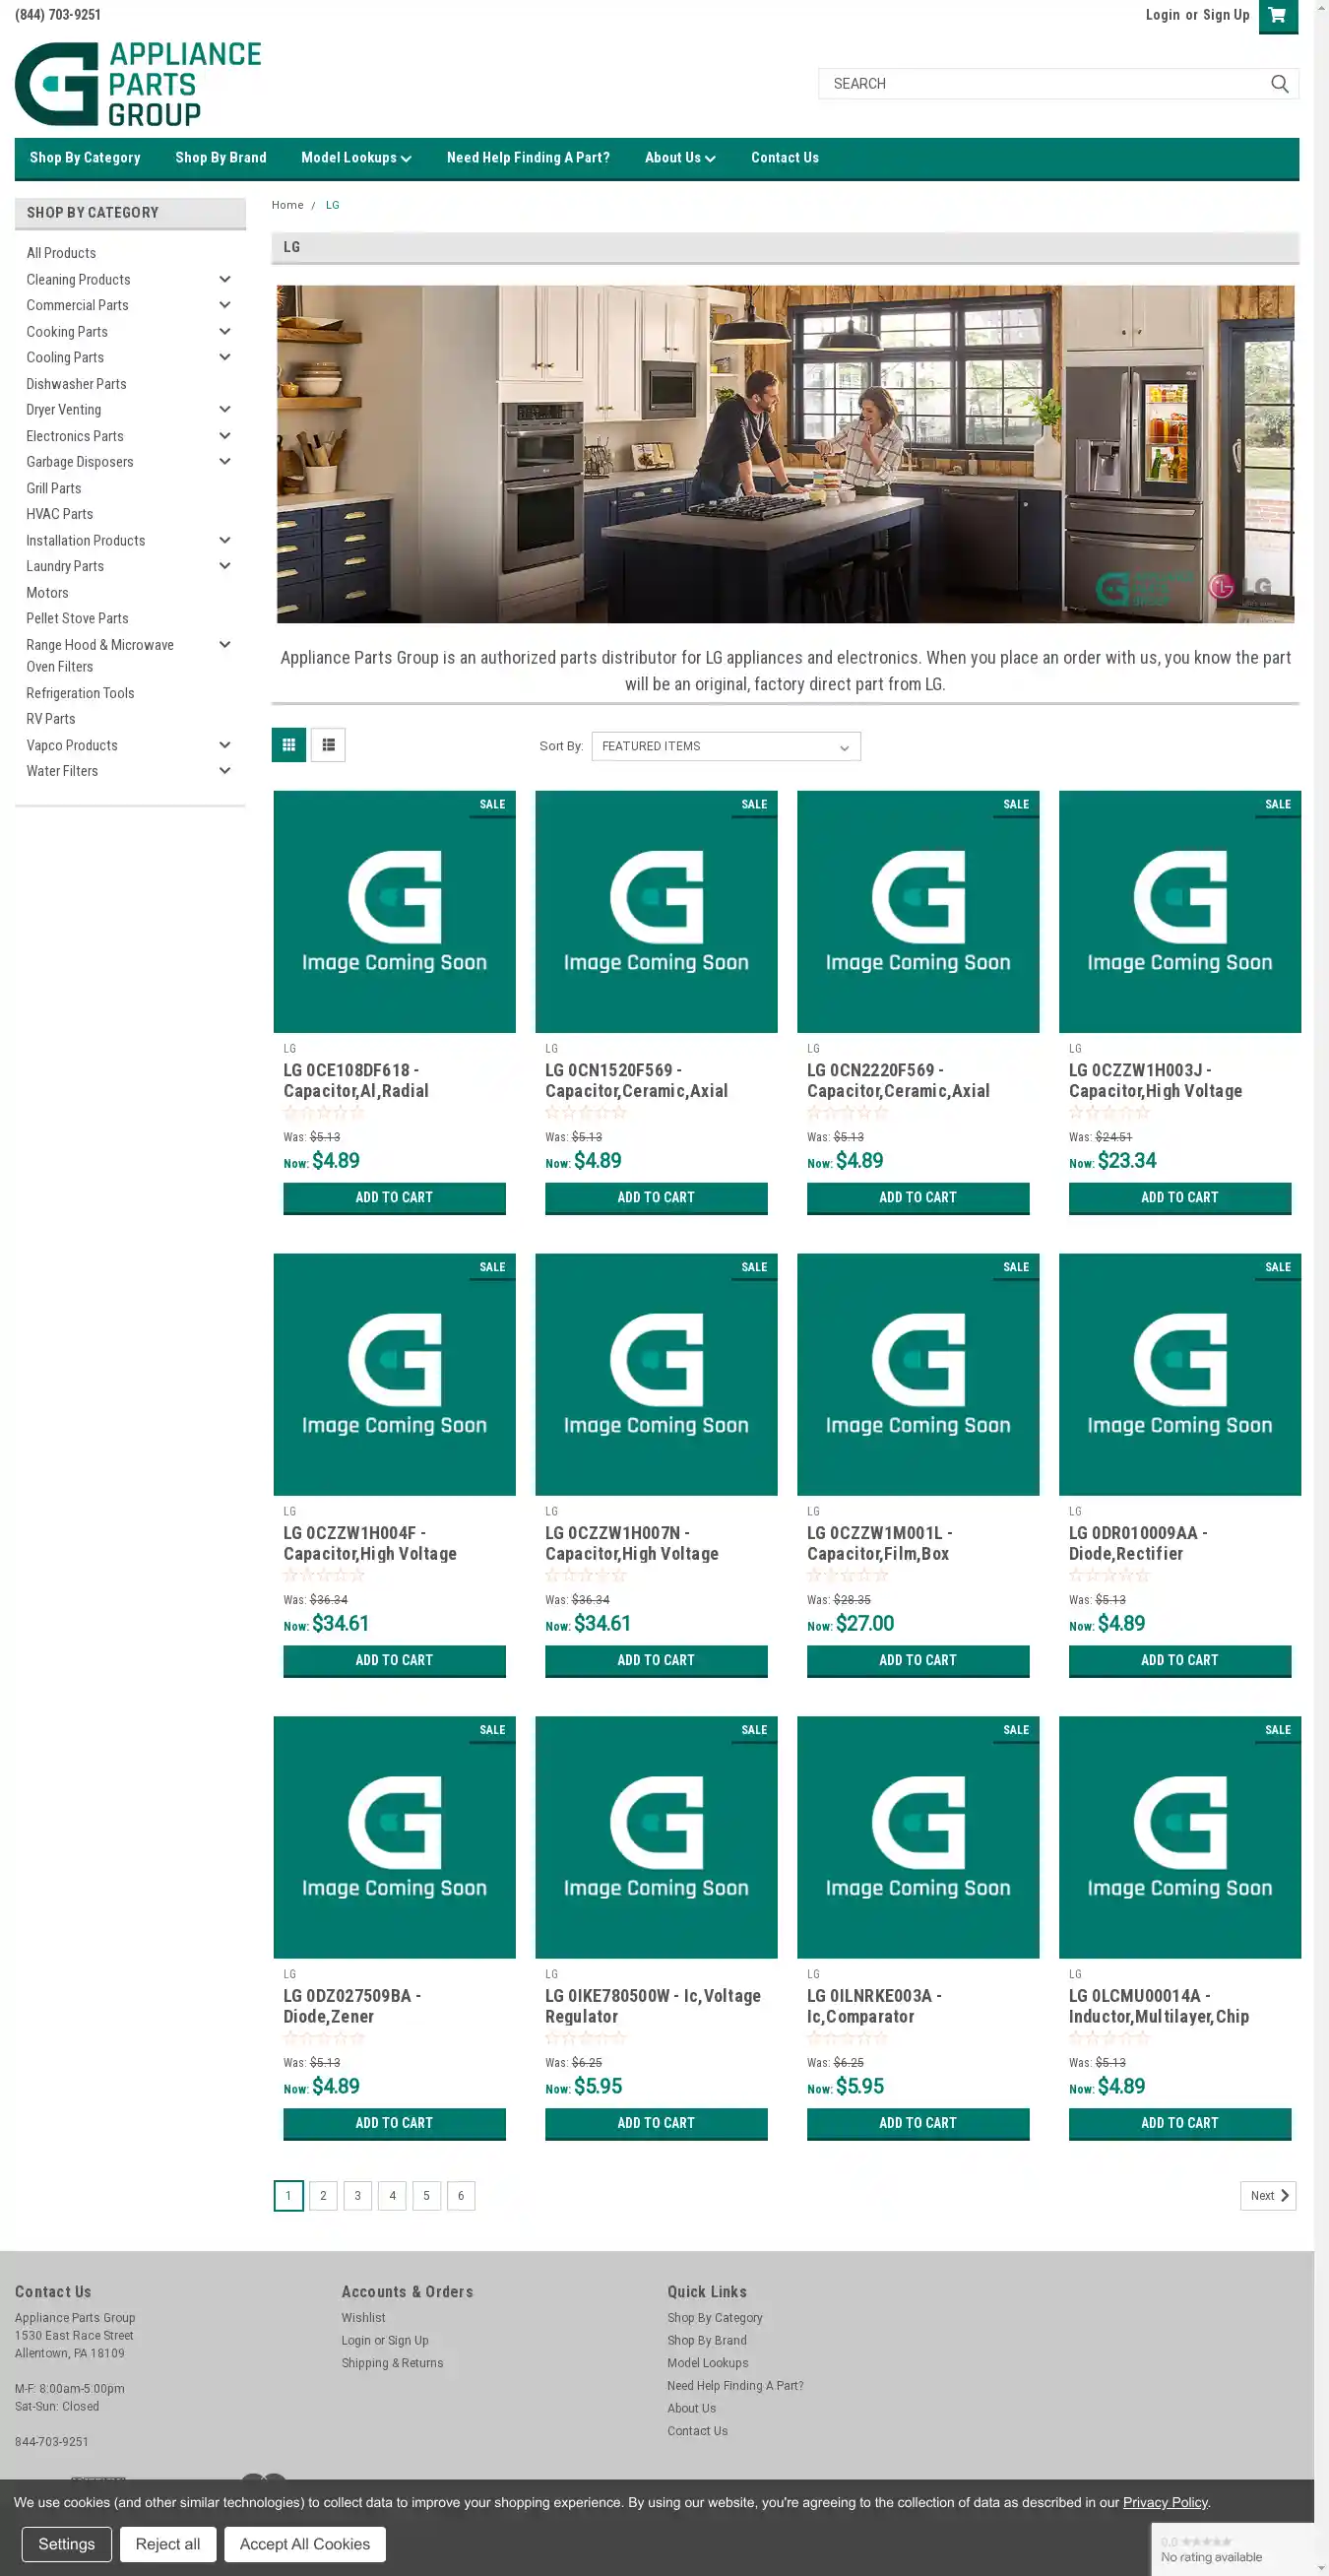
Task: Open the Privacy Policy link
Action: [1164, 2502]
